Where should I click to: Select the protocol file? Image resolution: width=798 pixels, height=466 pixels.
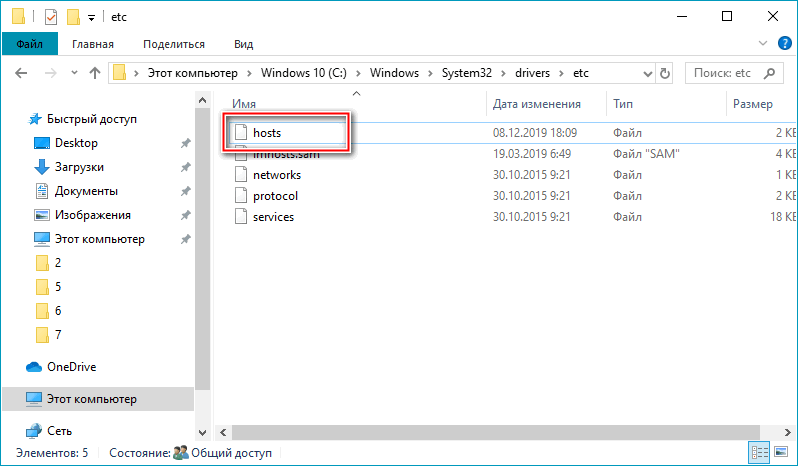pyautogui.click(x=275, y=196)
